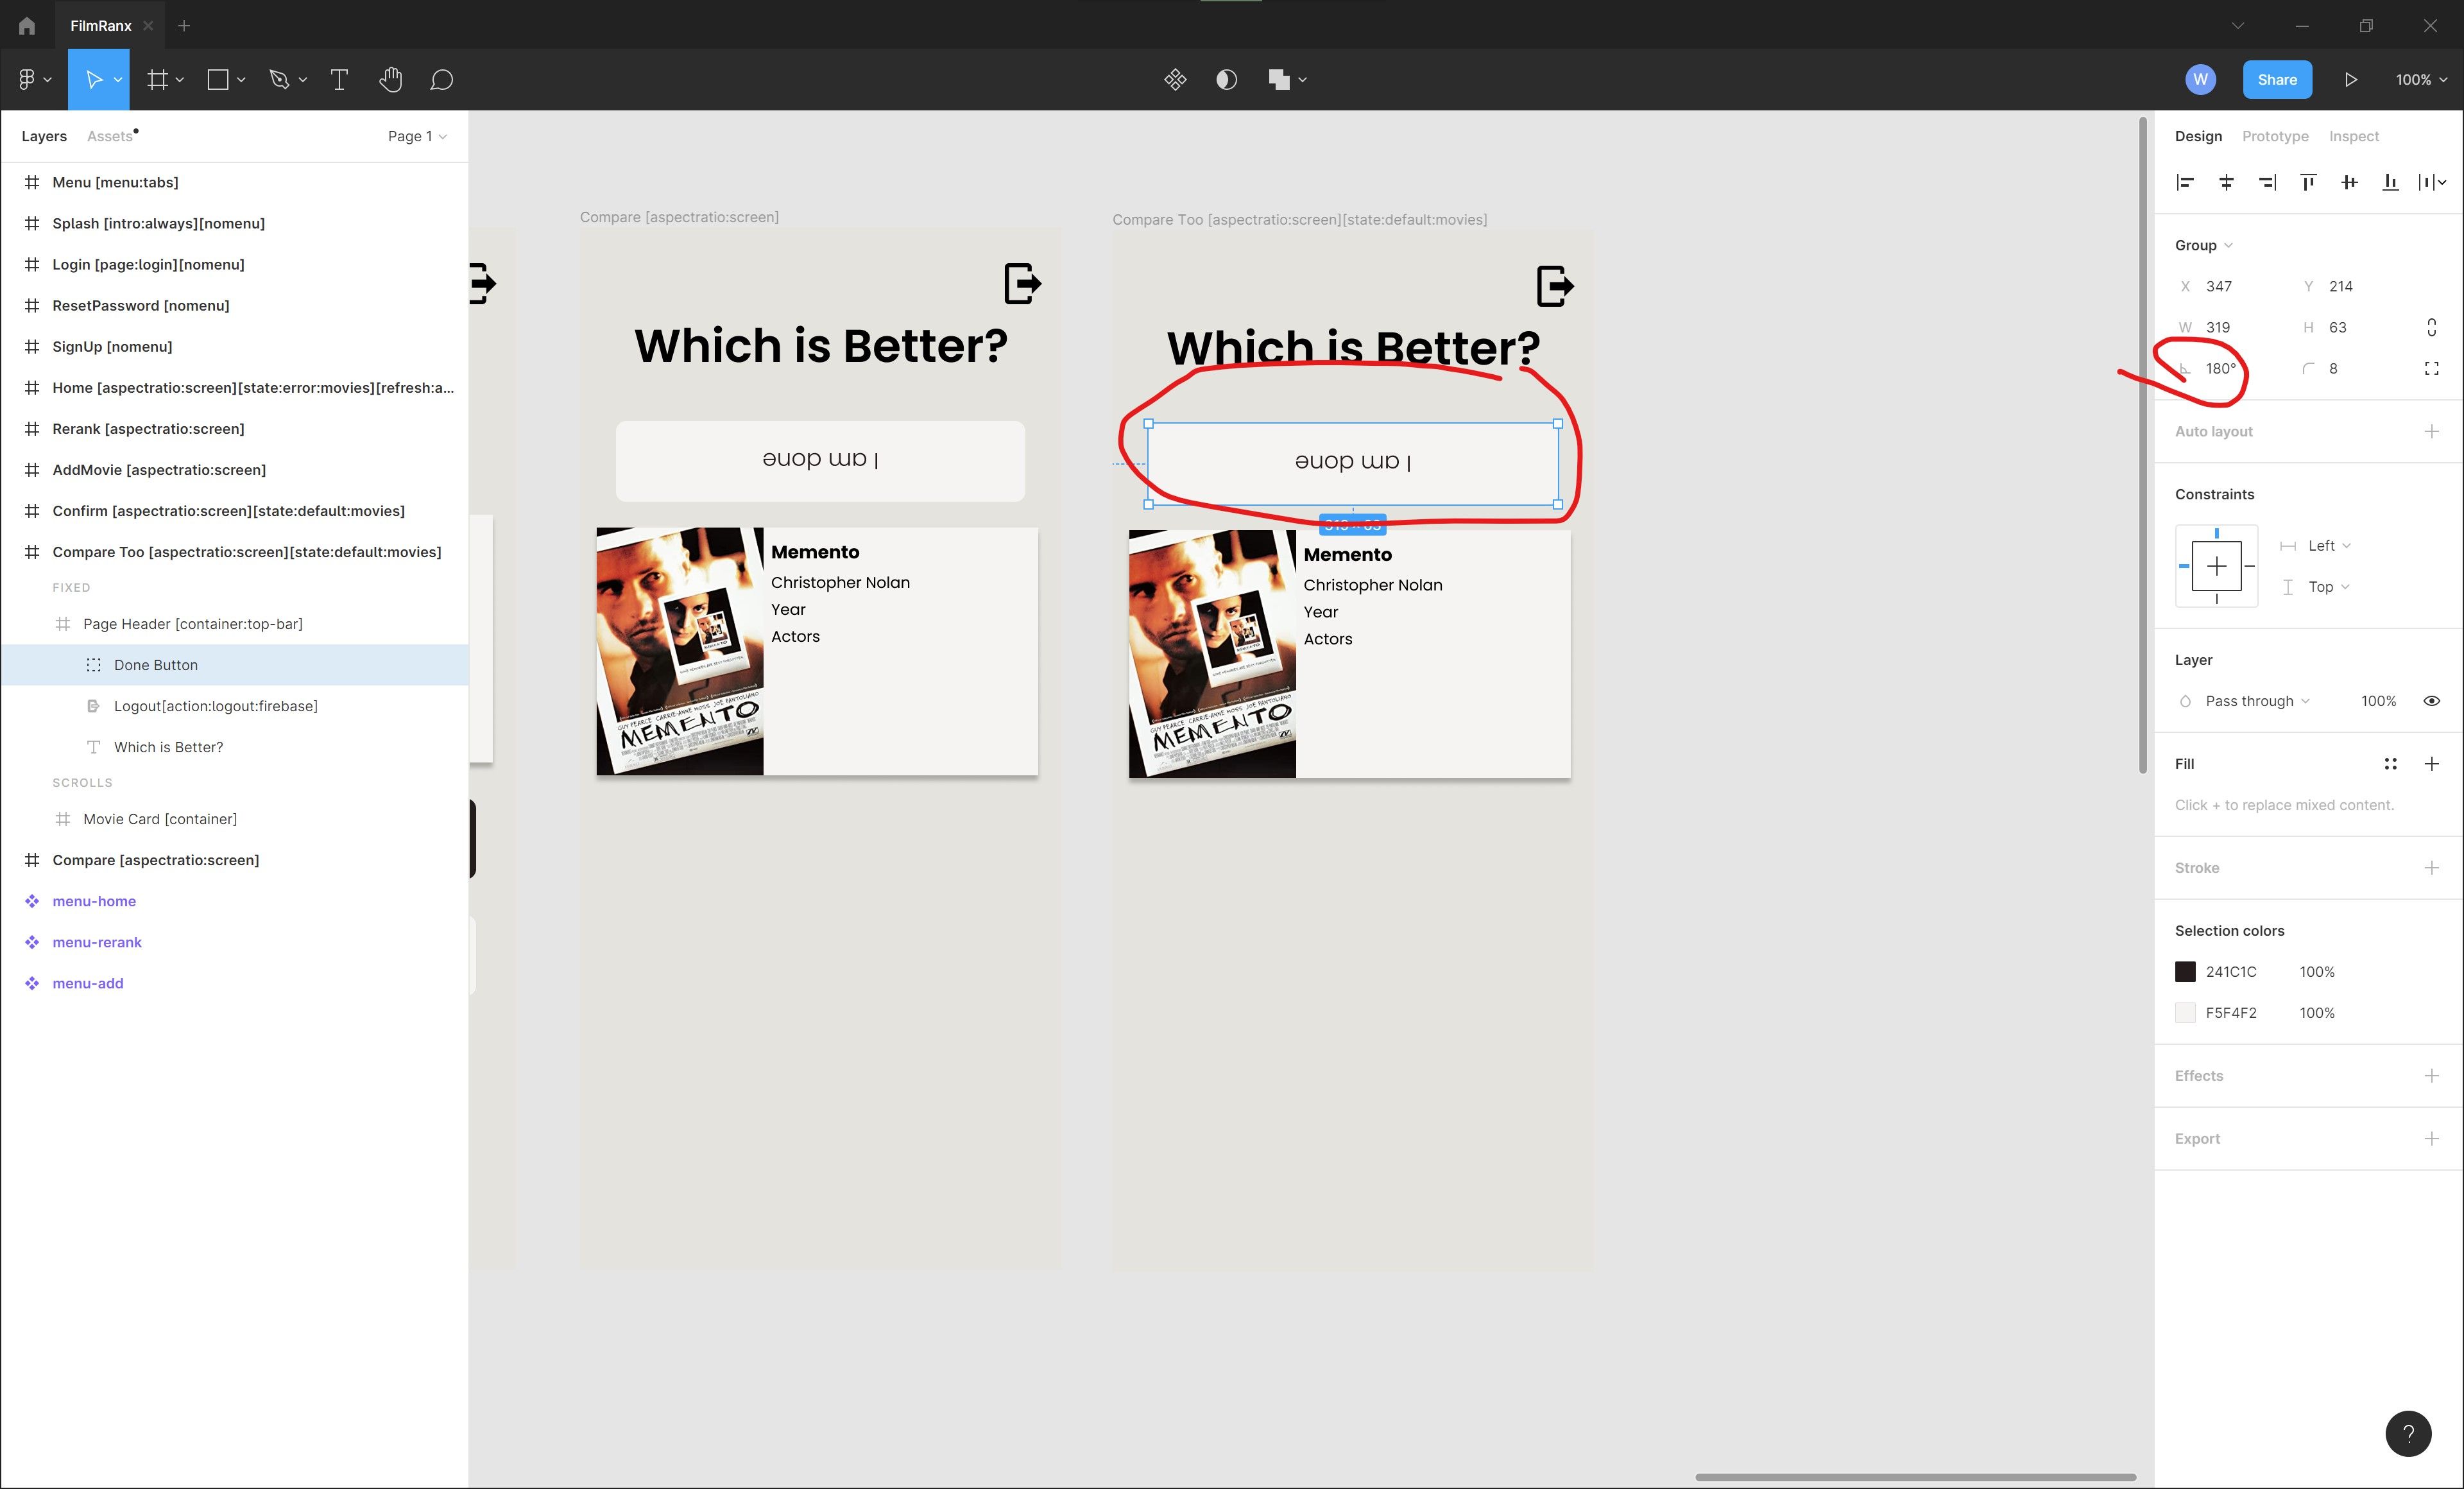Select the Frame tool
This screenshot has height=1489, width=2464.
(x=157, y=79)
